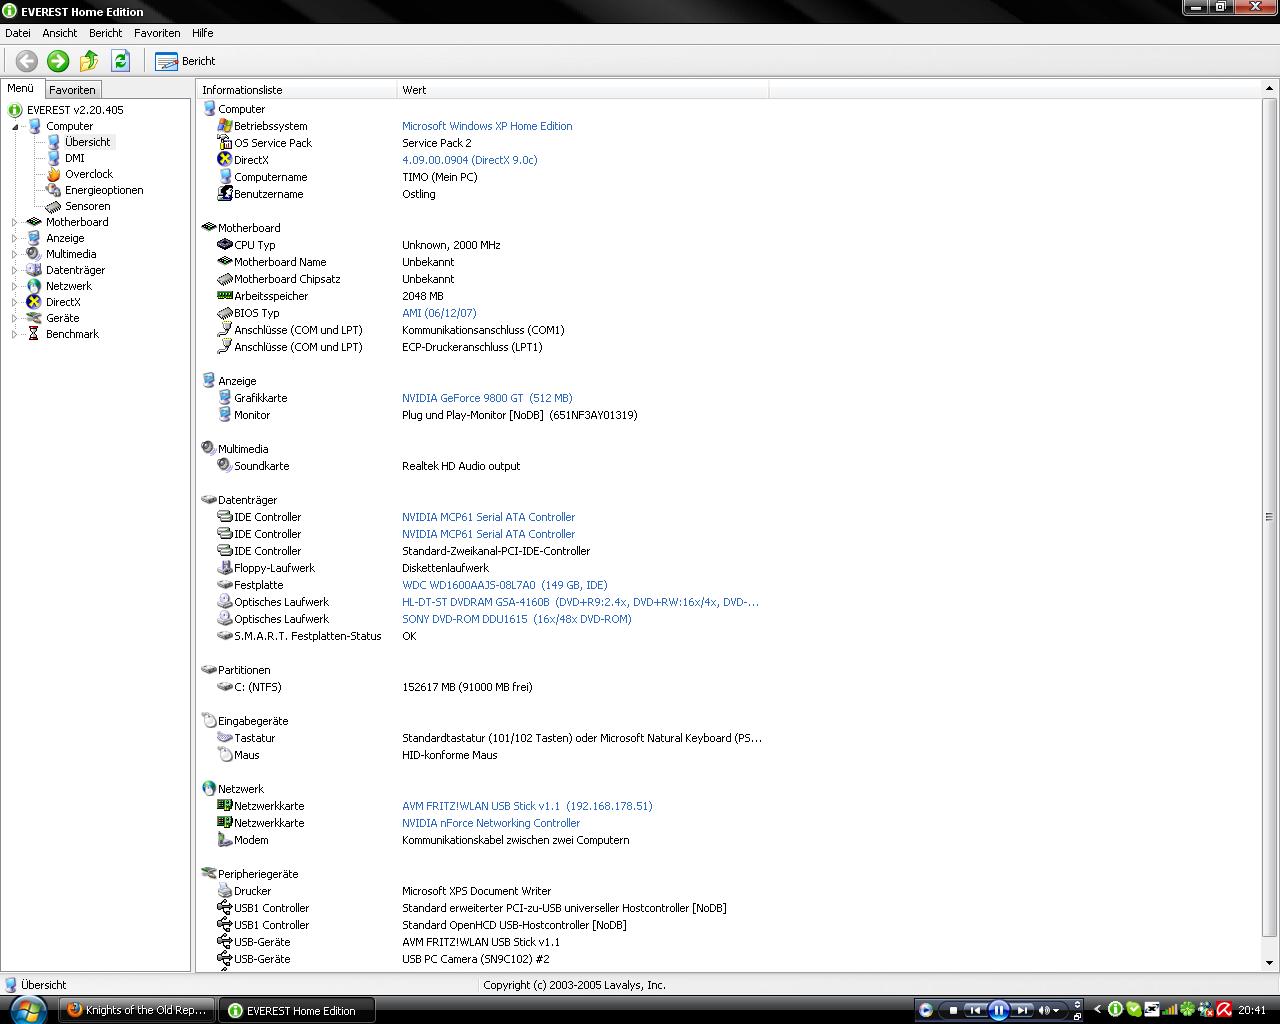The width and height of the screenshot is (1280, 1024).
Task: Click EVEREST Home Edition taskbar button
Action: pos(299,1010)
